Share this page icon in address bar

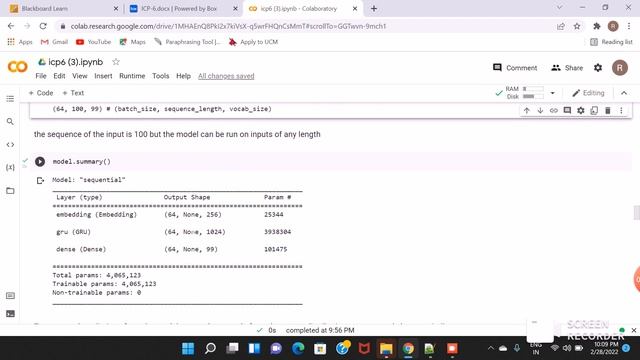pos(560,26)
